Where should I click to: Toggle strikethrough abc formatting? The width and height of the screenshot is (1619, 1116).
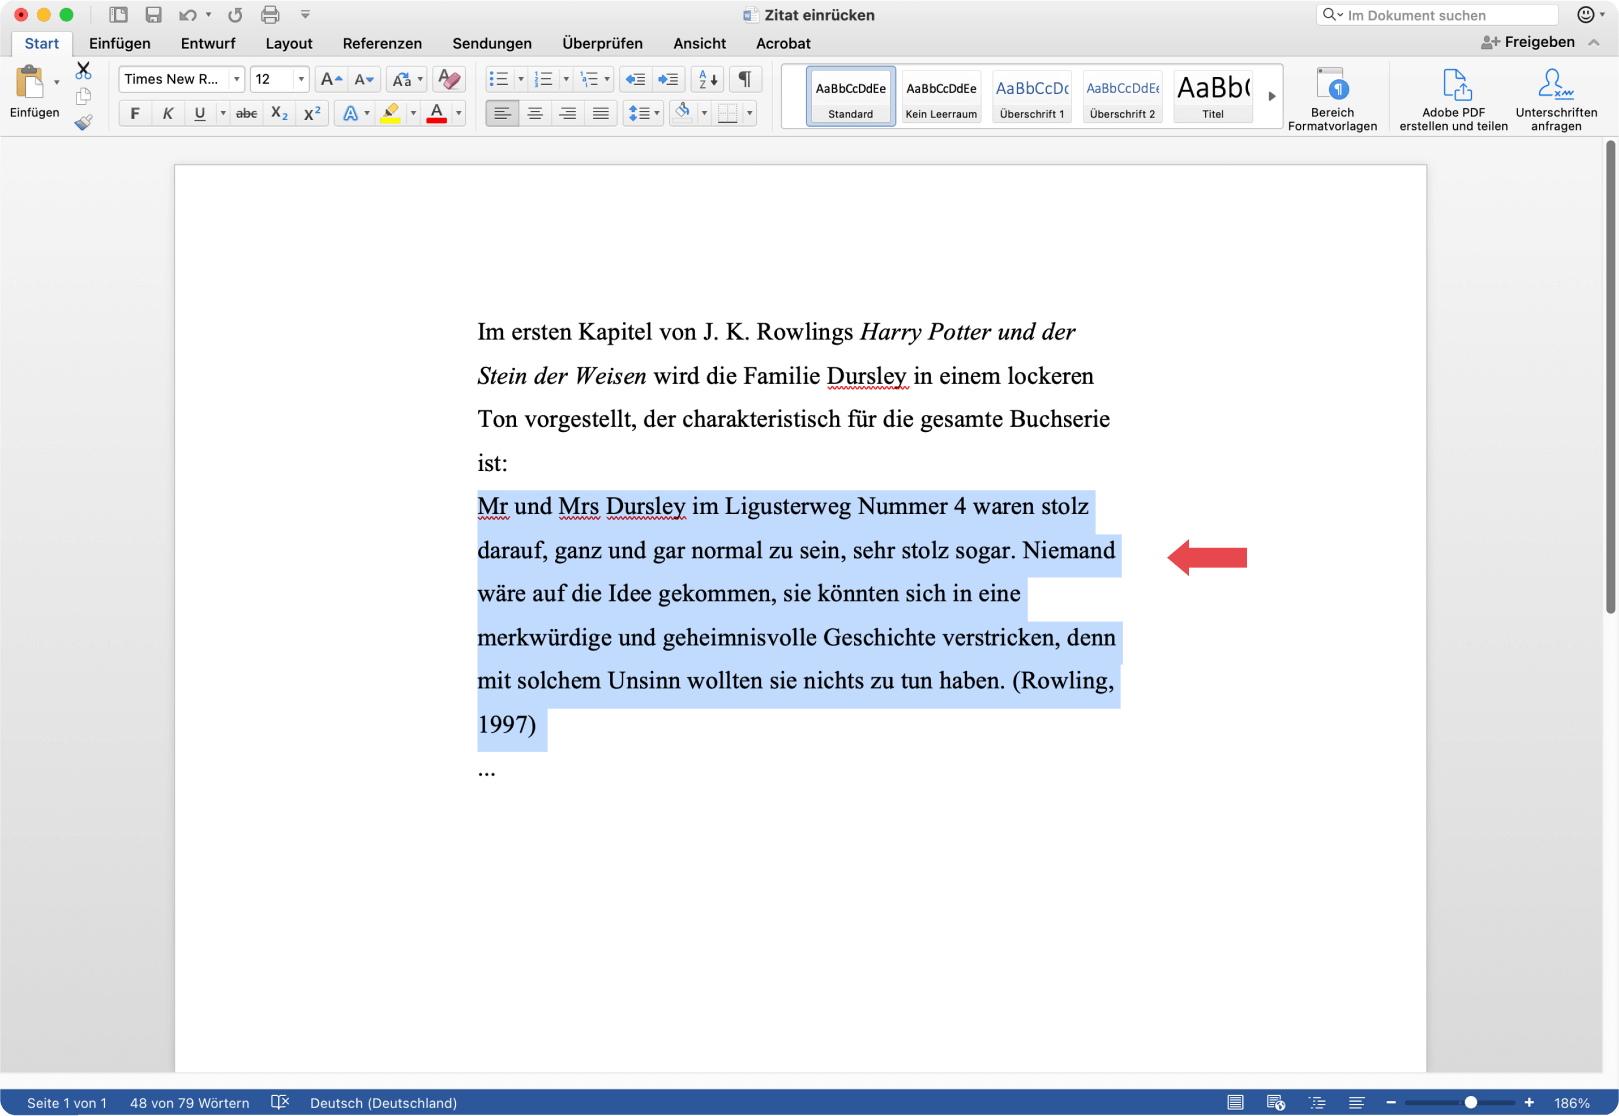point(246,113)
